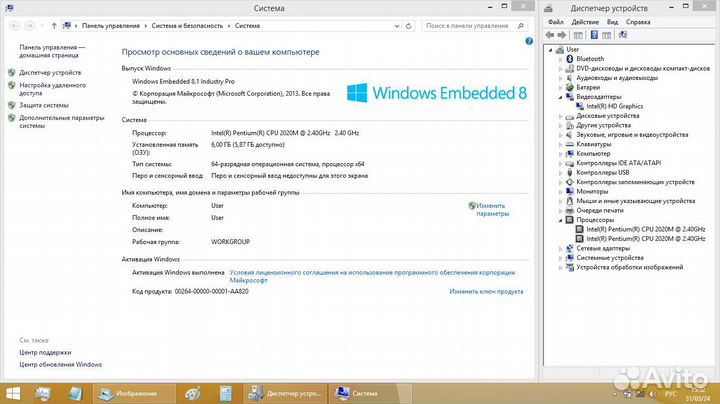Image resolution: width=720 pixels, height=404 pixels.
Task: Open Файл menu in Device Manager
Action: tap(555, 22)
